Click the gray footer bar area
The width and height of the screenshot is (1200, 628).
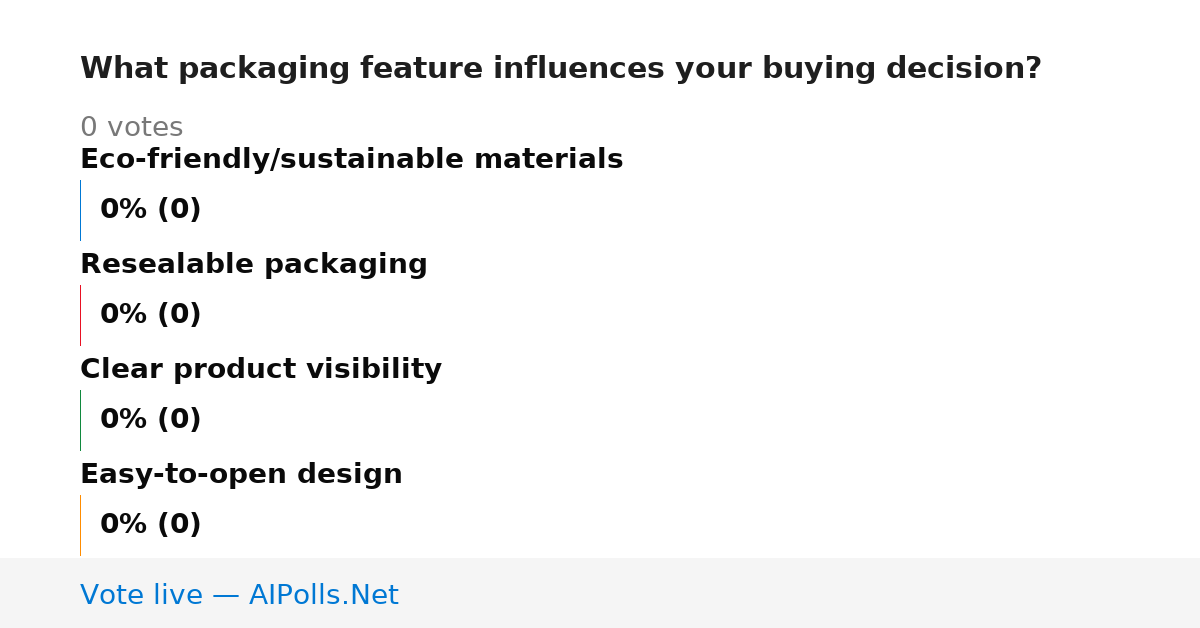pos(600,593)
